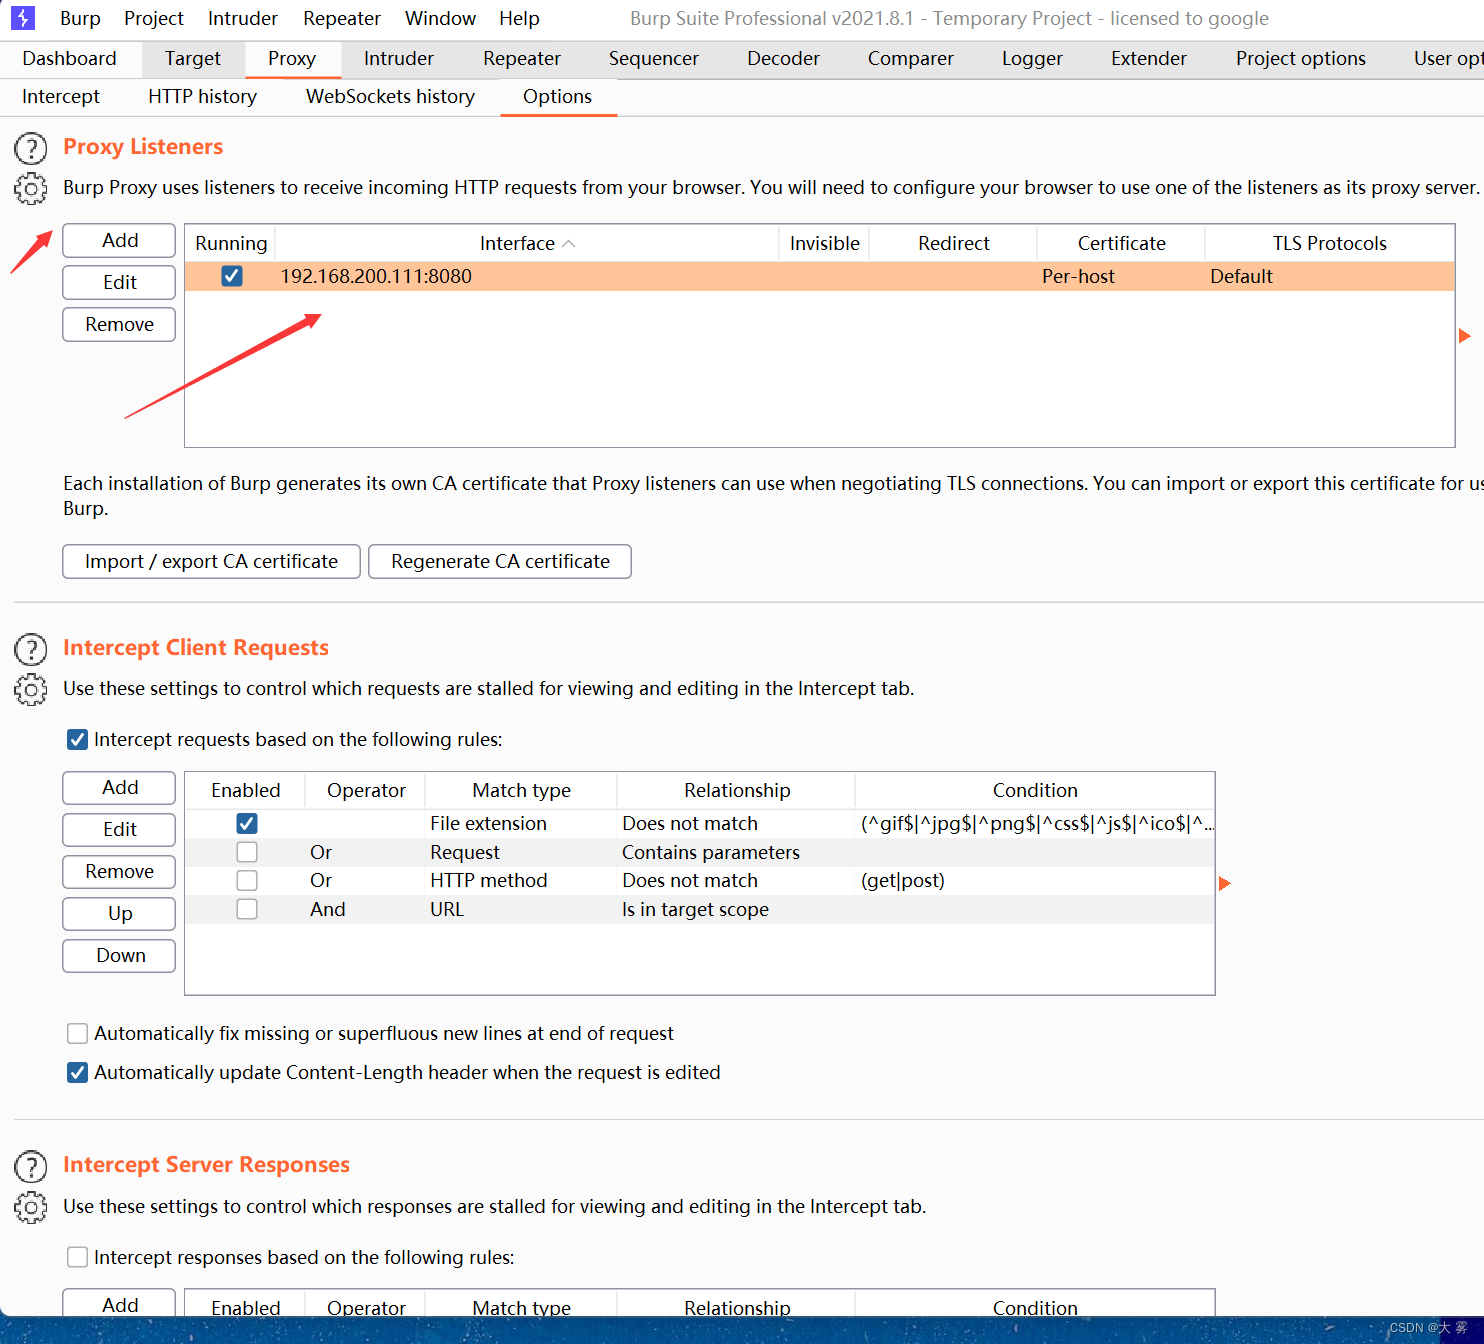Move client request rule Up
Image resolution: width=1484 pixels, height=1344 pixels.
click(x=119, y=913)
